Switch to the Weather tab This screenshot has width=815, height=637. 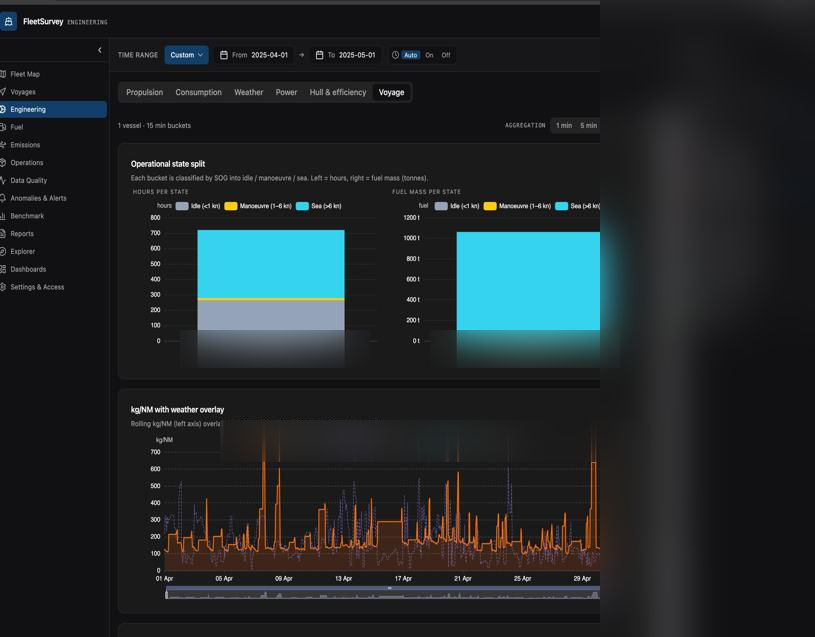(248, 92)
